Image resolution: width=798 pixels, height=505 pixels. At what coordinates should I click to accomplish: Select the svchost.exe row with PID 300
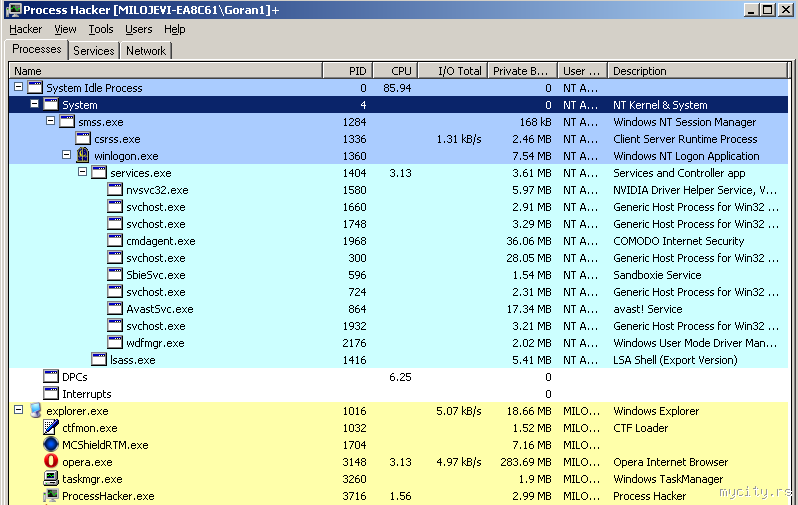[x=398, y=258]
